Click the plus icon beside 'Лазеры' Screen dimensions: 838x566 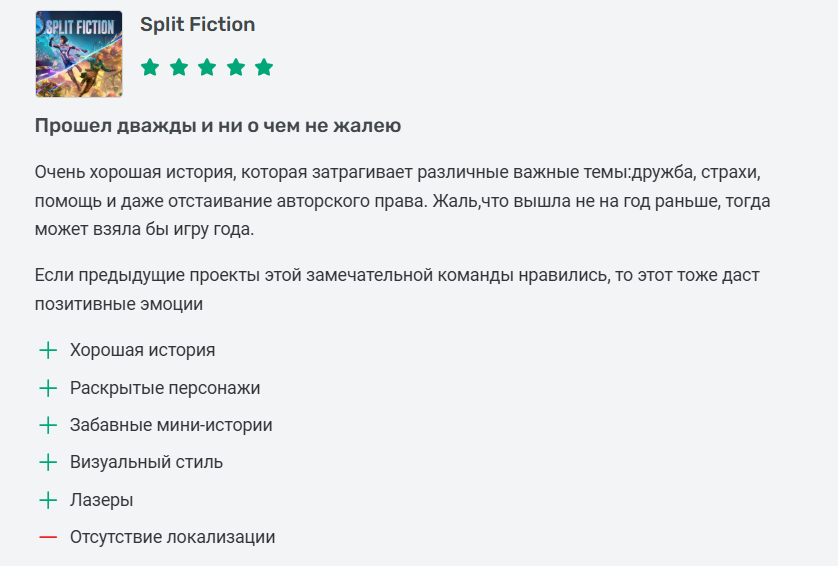pos(48,500)
